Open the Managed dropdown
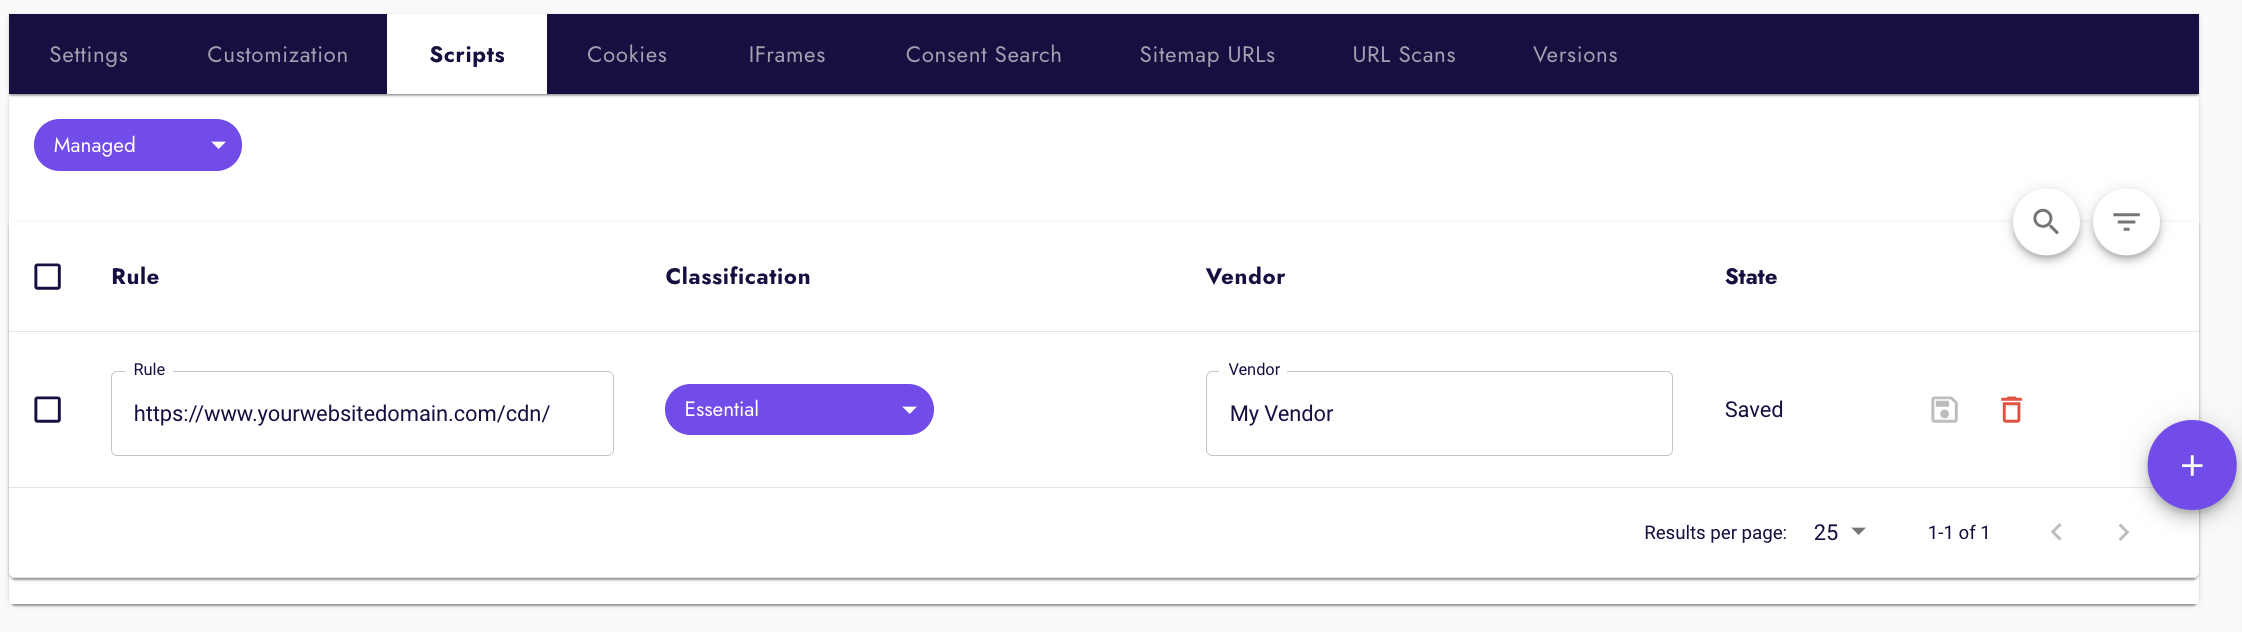Viewport: 2242px width, 632px height. coord(138,145)
